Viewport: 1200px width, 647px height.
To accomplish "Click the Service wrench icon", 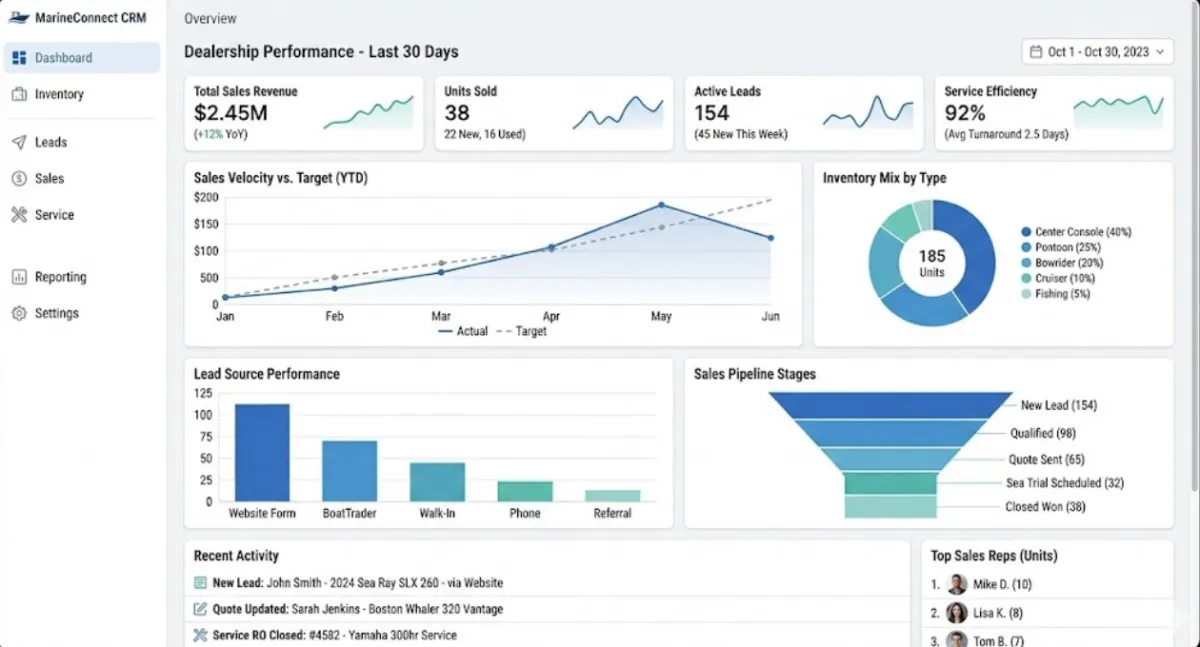I will pyautogui.click(x=19, y=214).
